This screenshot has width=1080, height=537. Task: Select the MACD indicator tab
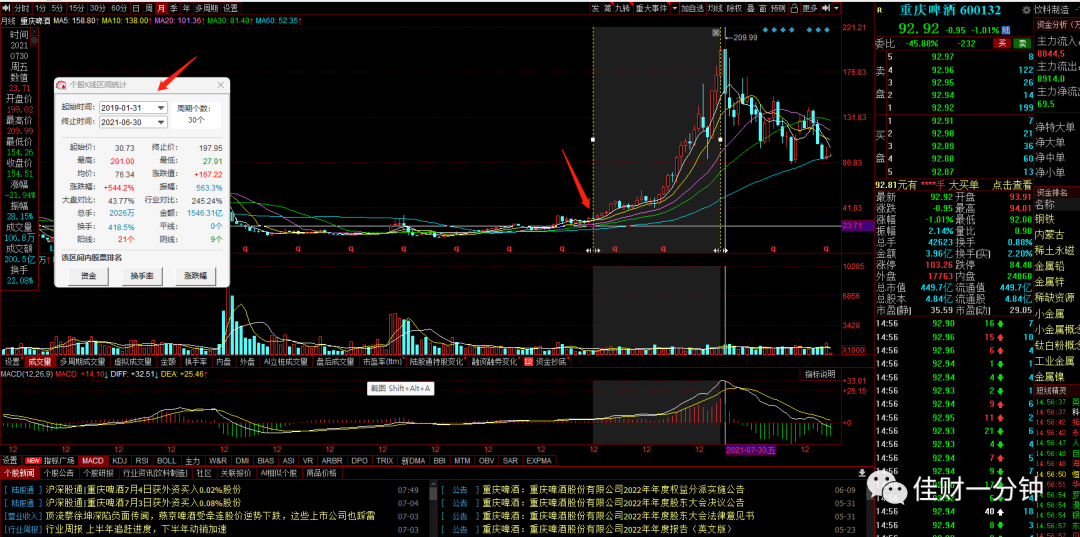coord(93,460)
